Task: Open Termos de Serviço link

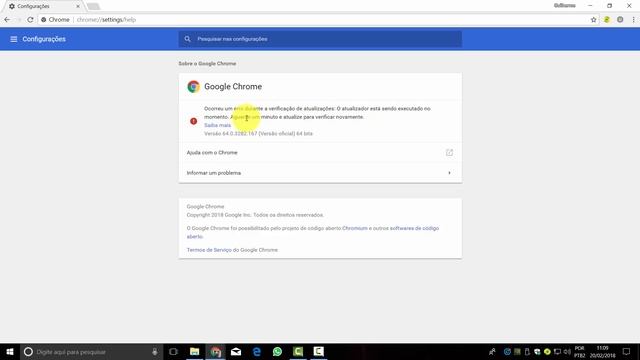Action: [x=209, y=250]
